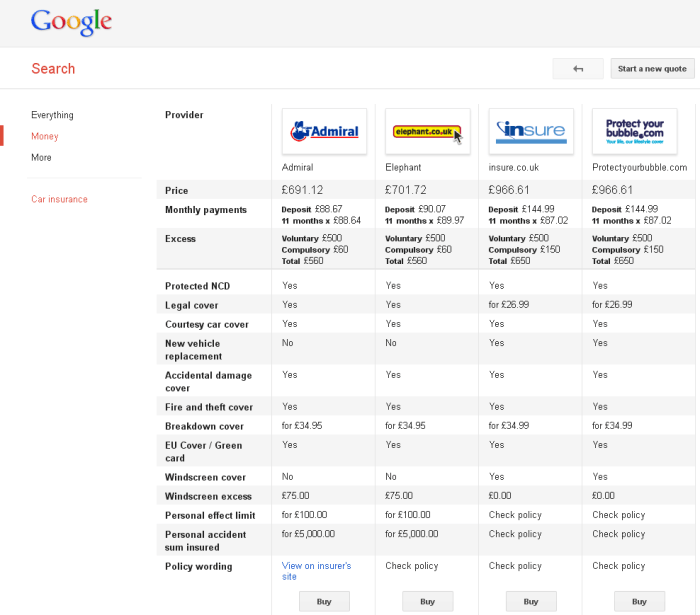Select Everything in the left sidebar

click(x=52, y=115)
